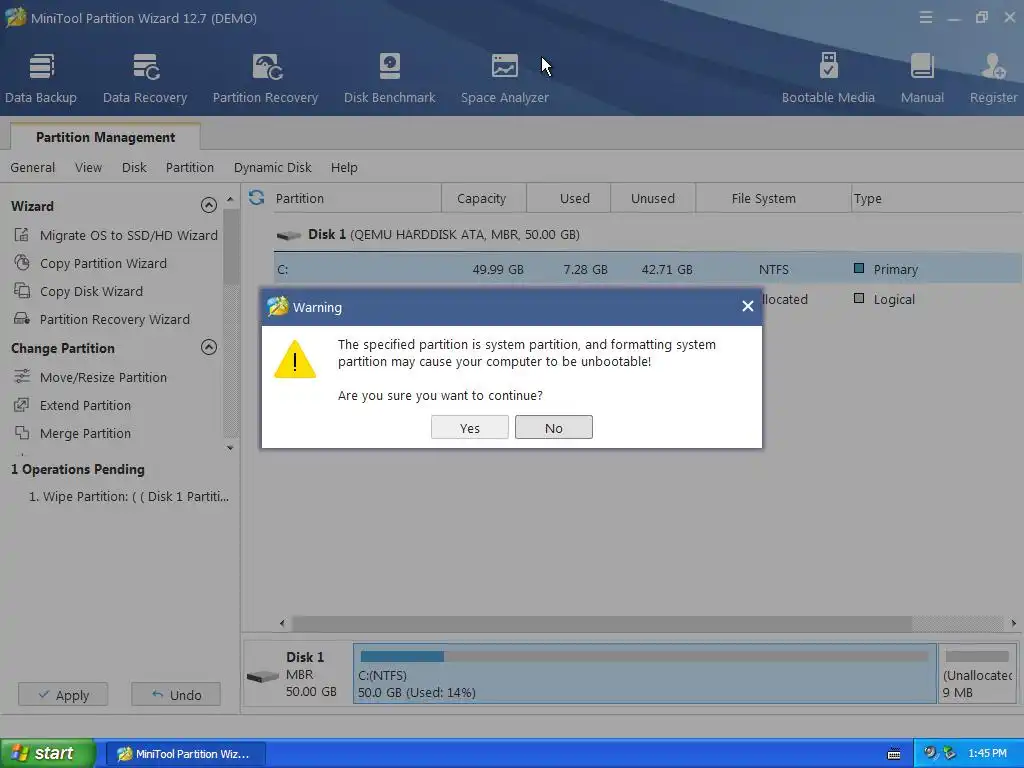Close the Warning dialog
Screen dimensions: 1024x768
(x=748, y=306)
